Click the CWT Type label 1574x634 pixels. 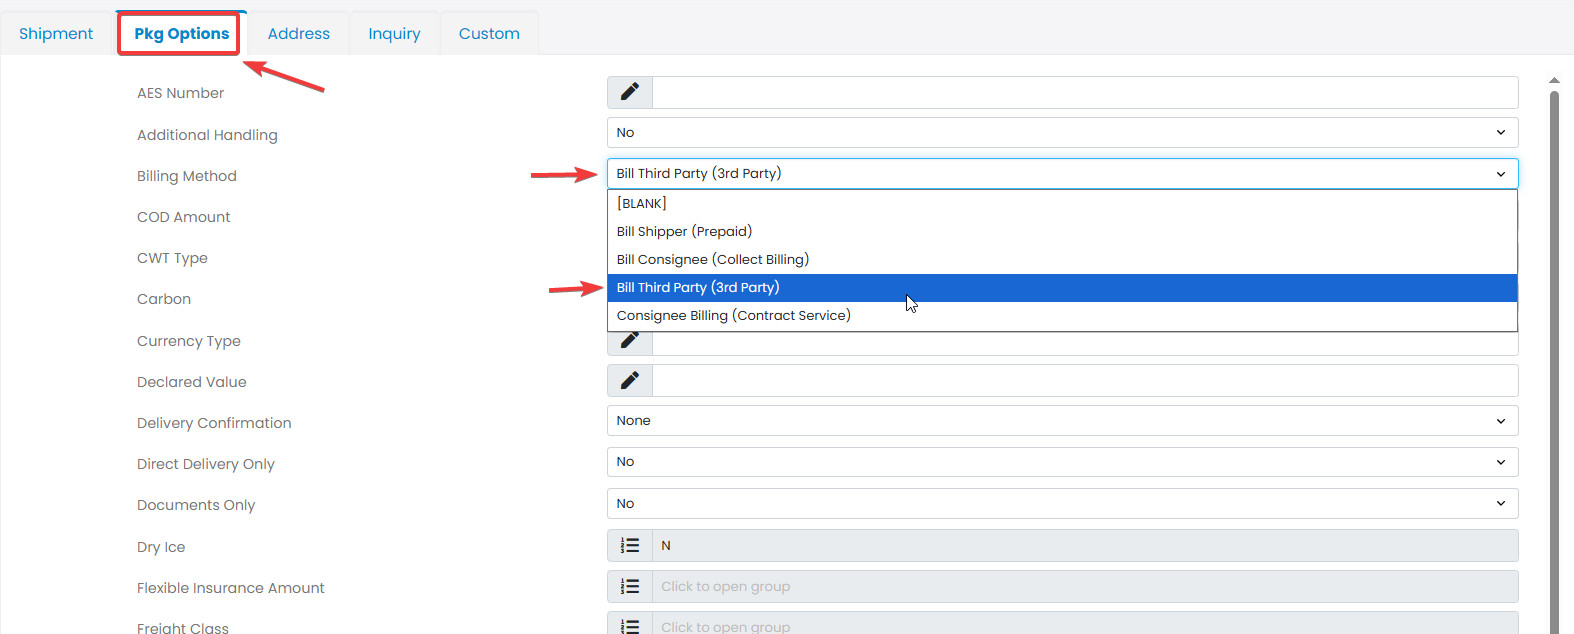[172, 258]
